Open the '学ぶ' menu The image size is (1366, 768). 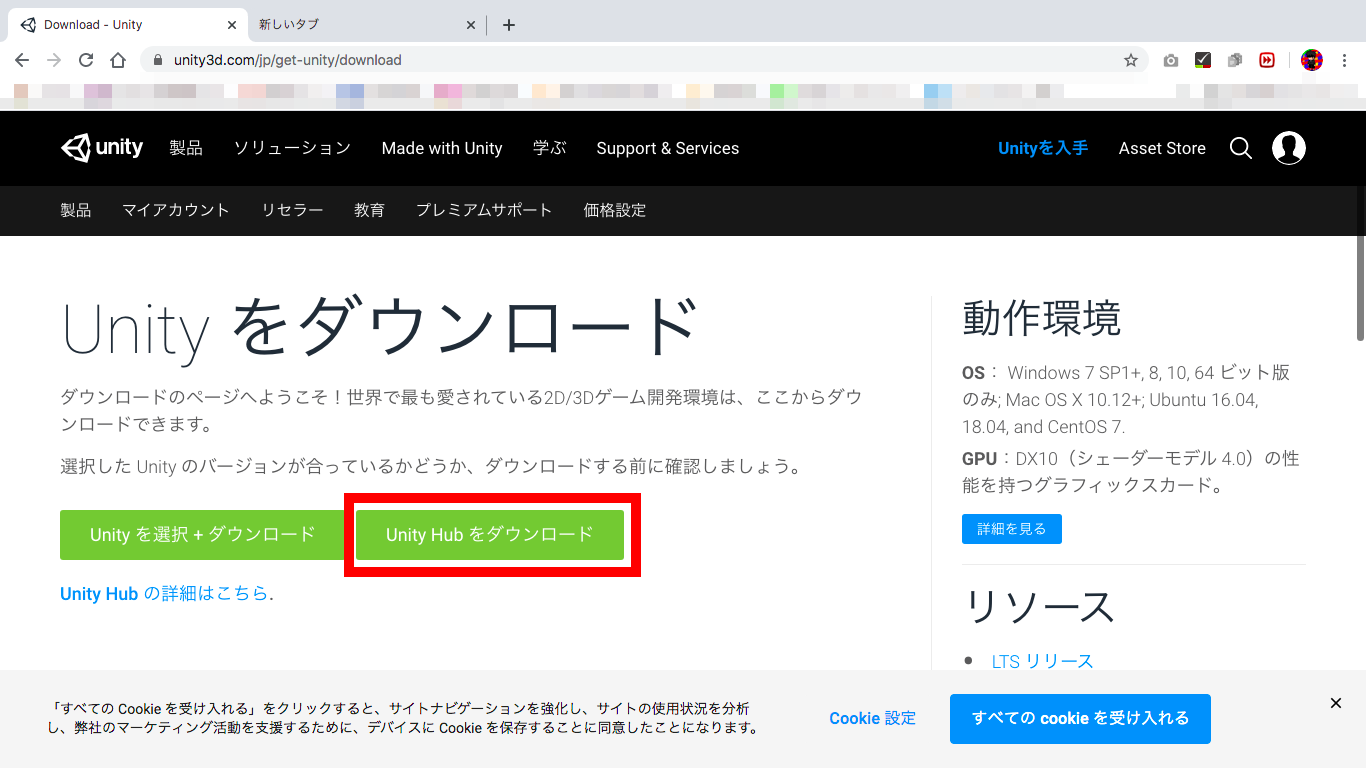[550, 148]
